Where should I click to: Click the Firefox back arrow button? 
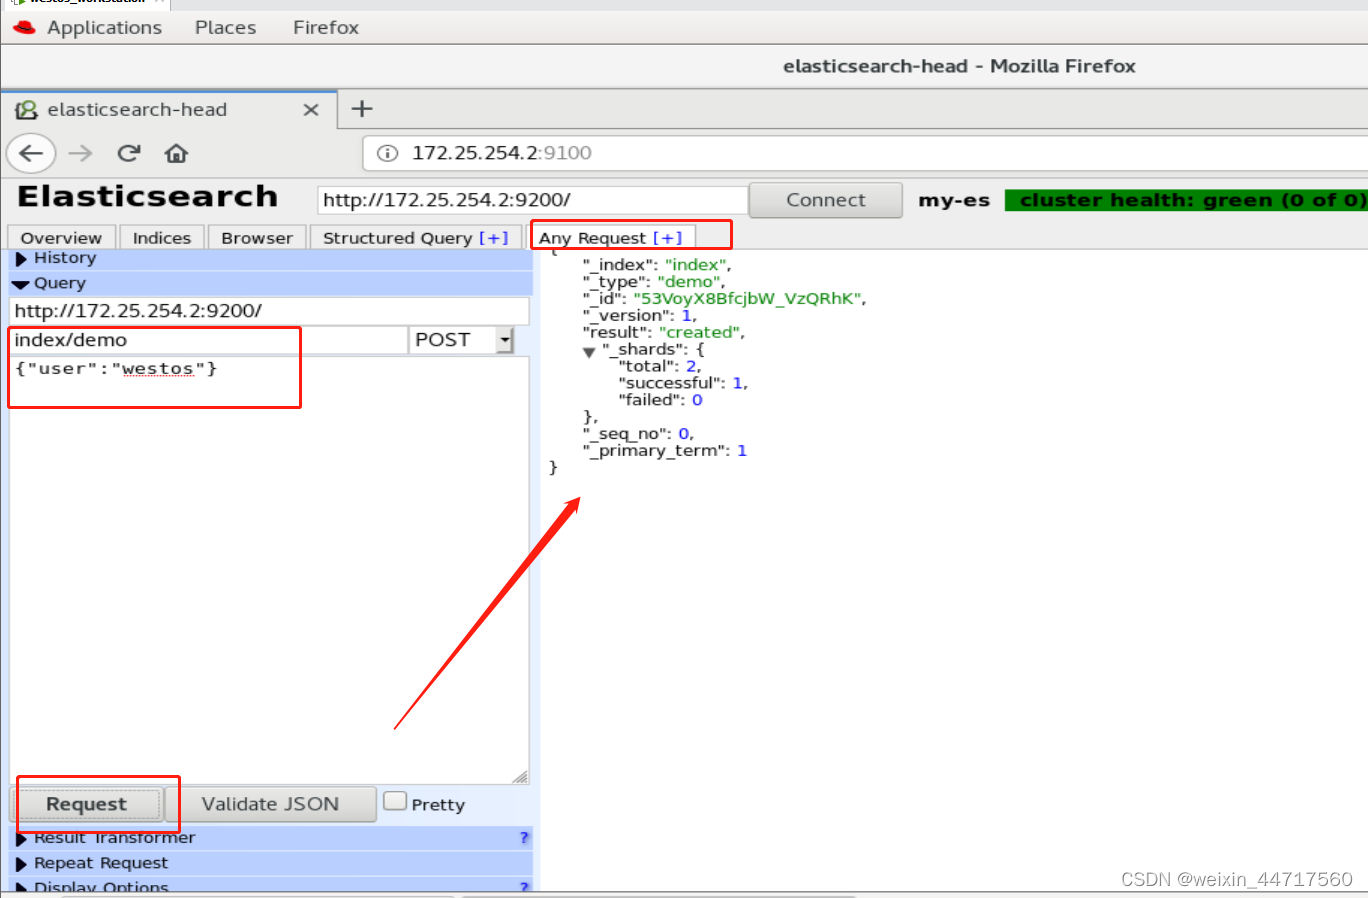coord(31,153)
